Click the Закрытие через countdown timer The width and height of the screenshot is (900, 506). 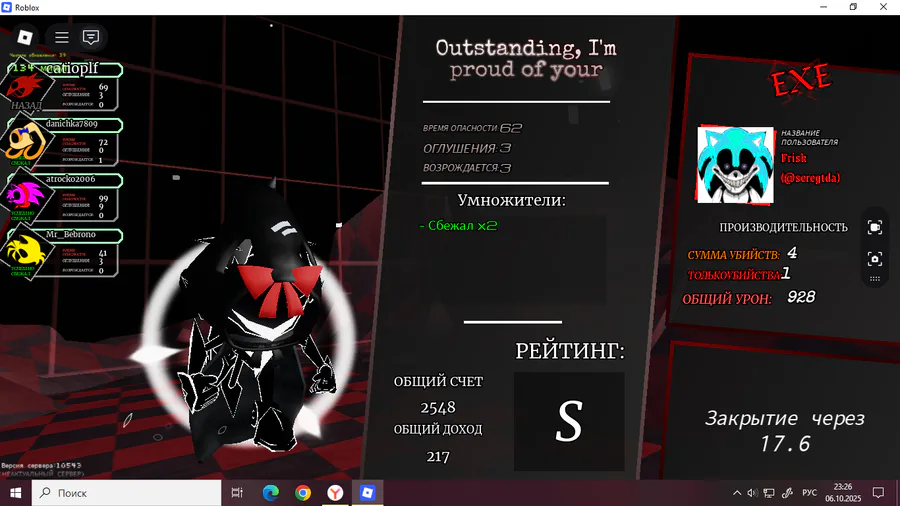(785, 431)
